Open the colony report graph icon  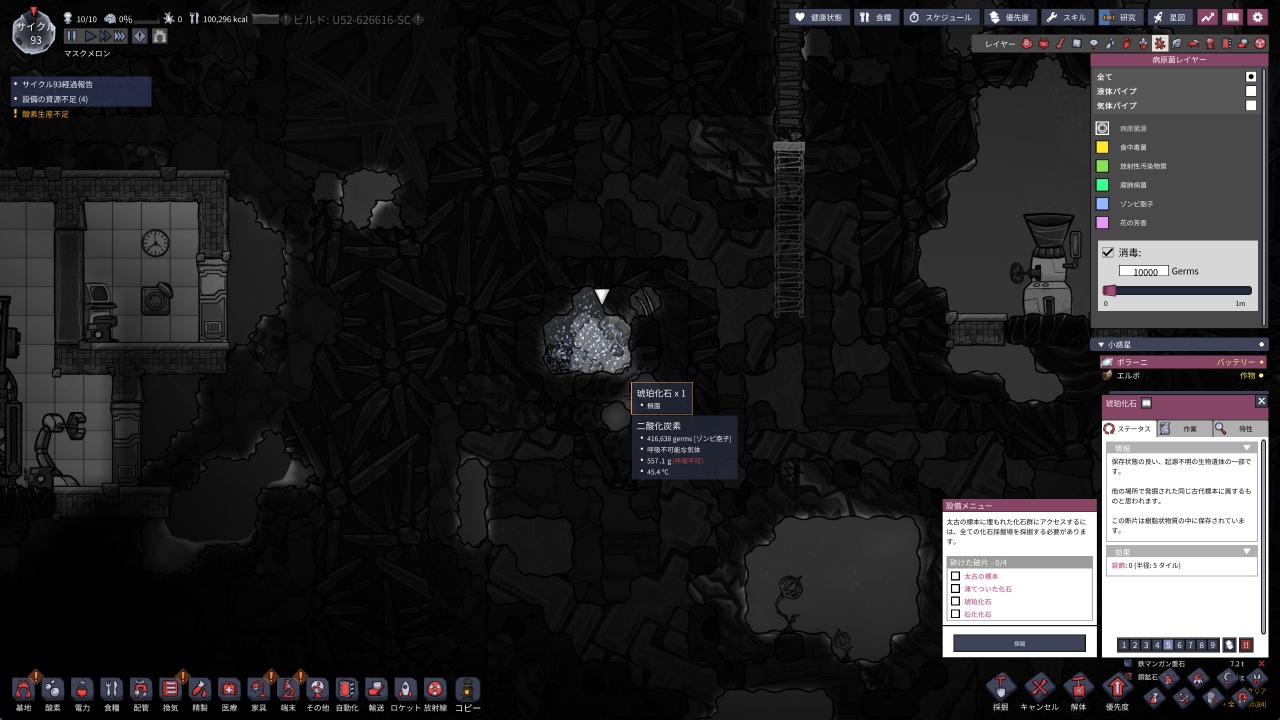coord(1208,17)
